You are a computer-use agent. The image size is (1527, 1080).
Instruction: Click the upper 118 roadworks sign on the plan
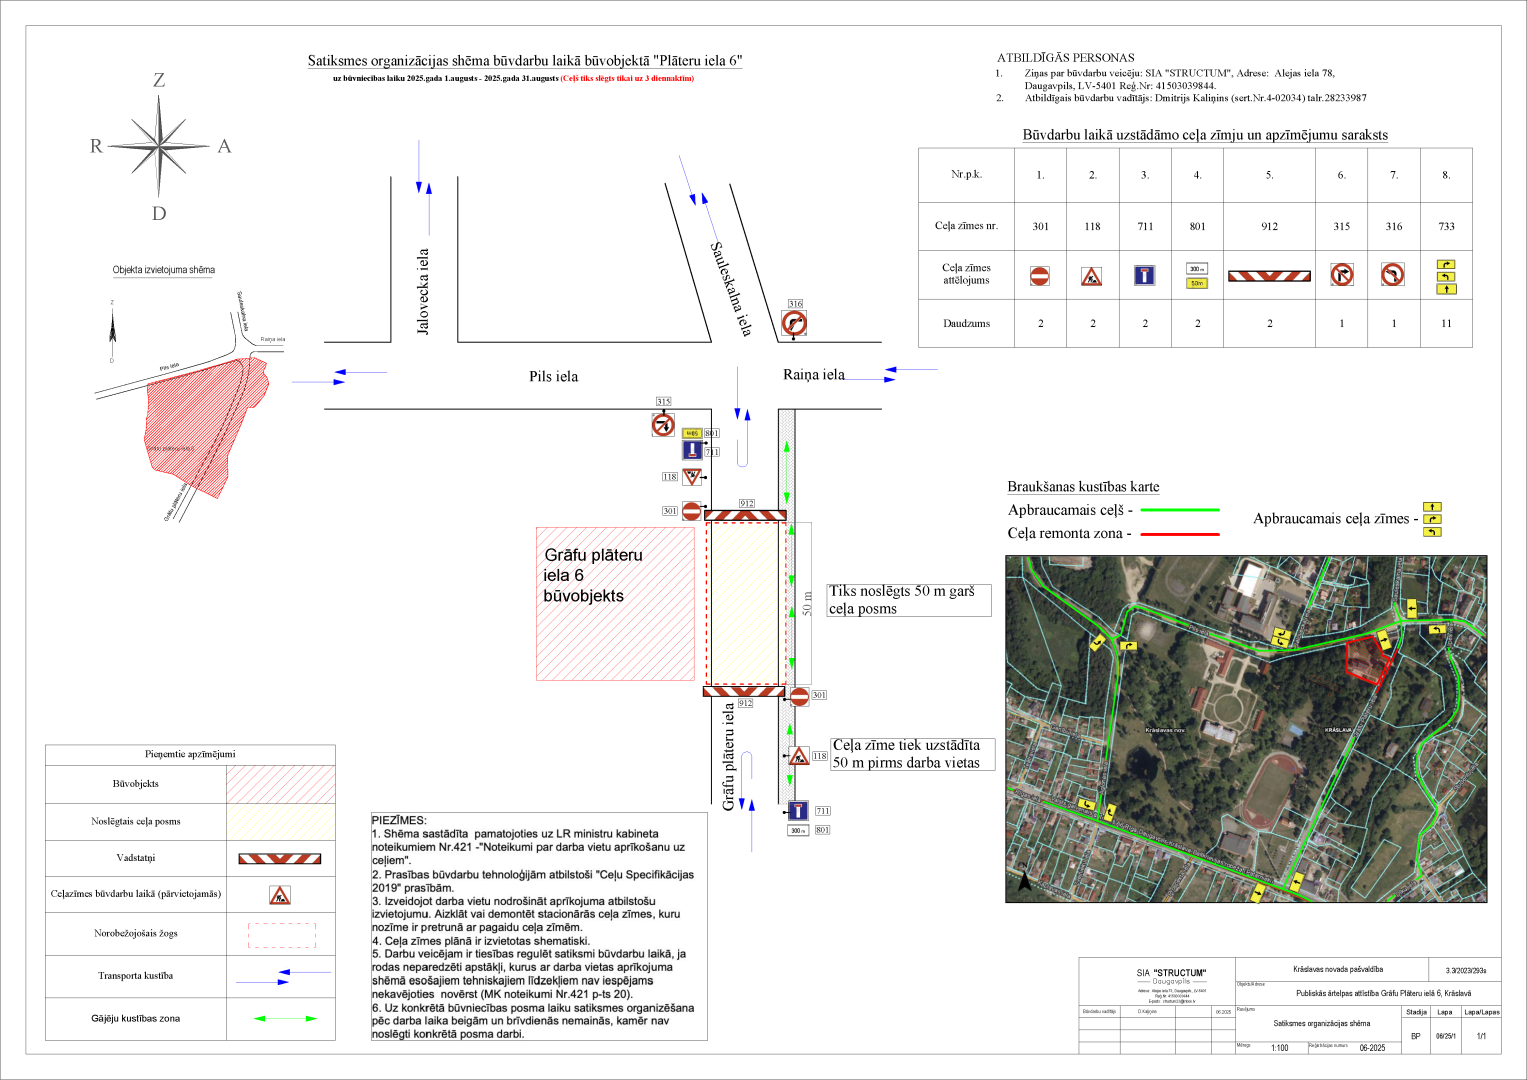[x=692, y=477]
